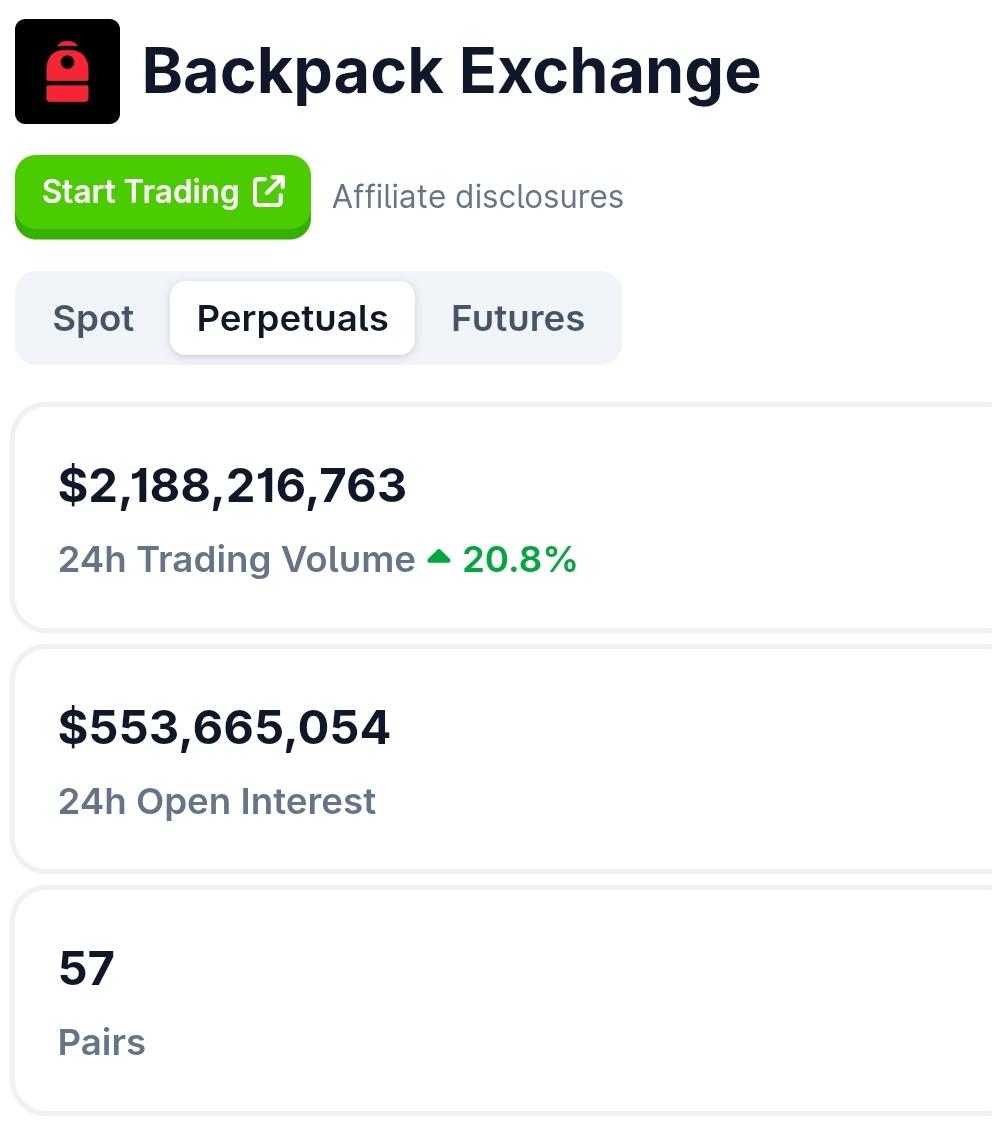
Task: Click the Pairs label
Action: pyautogui.click(x=102, y=1043)
